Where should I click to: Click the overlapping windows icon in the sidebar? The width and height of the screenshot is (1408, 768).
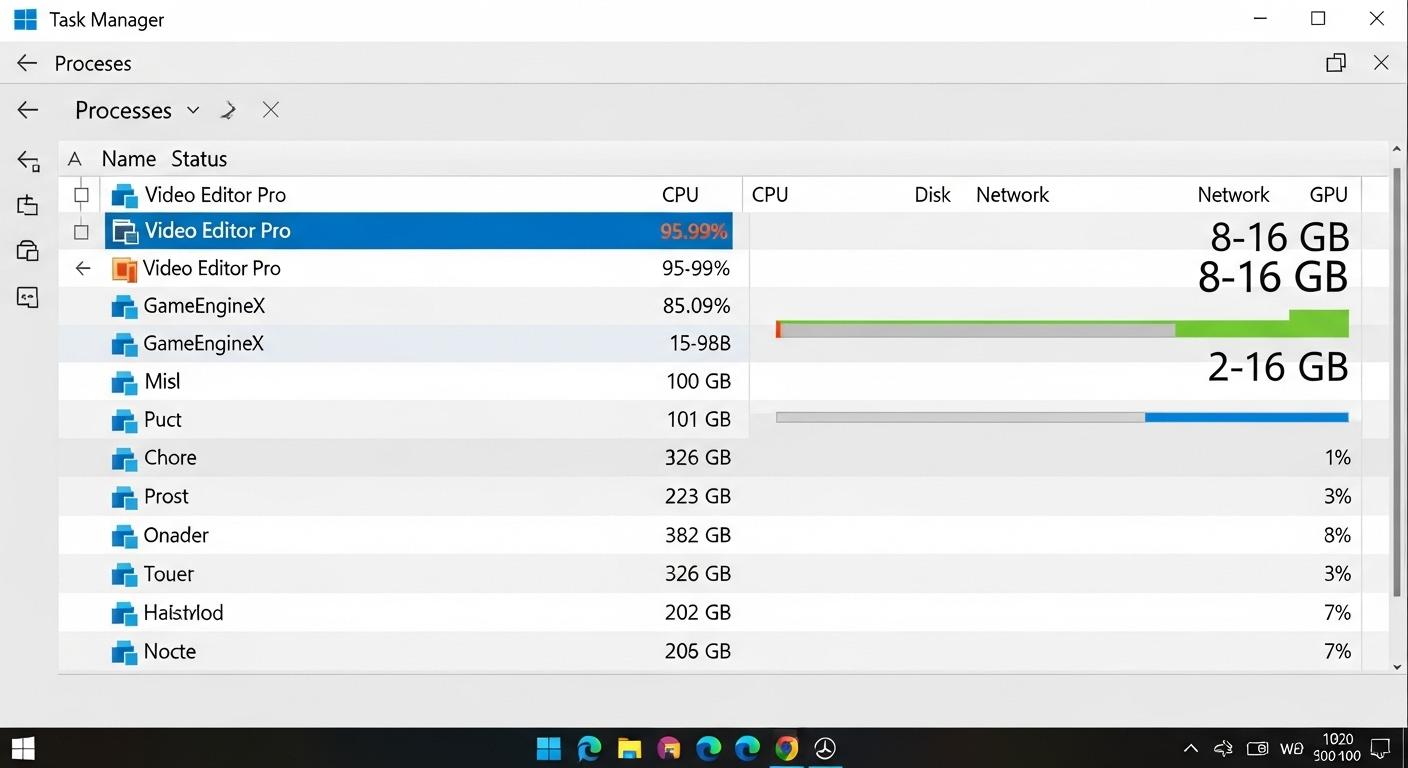(x=27, y=250)
